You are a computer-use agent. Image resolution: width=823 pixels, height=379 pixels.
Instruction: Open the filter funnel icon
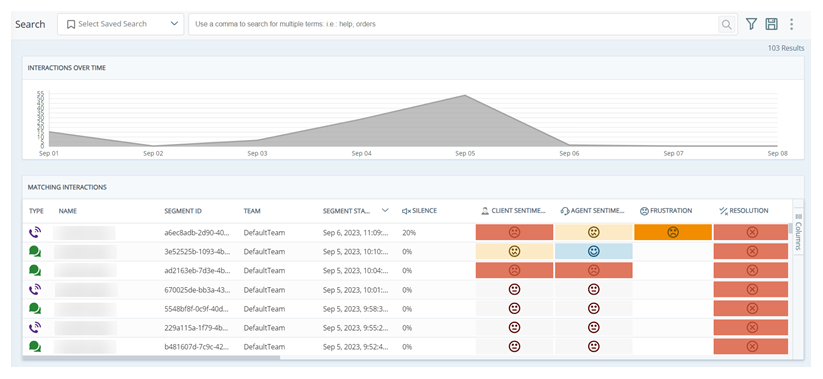[x=752, y=24]
